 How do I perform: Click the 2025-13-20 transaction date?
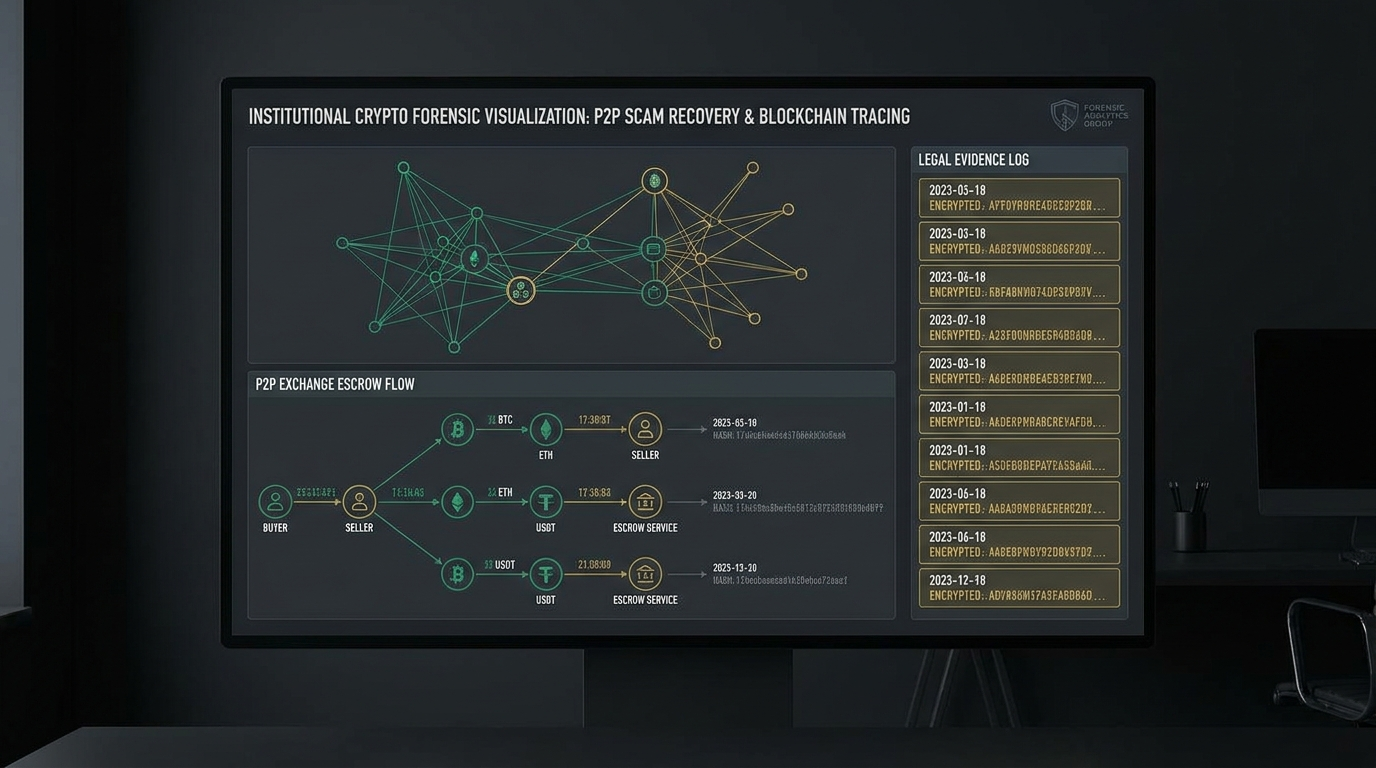[x=735, y=568]
